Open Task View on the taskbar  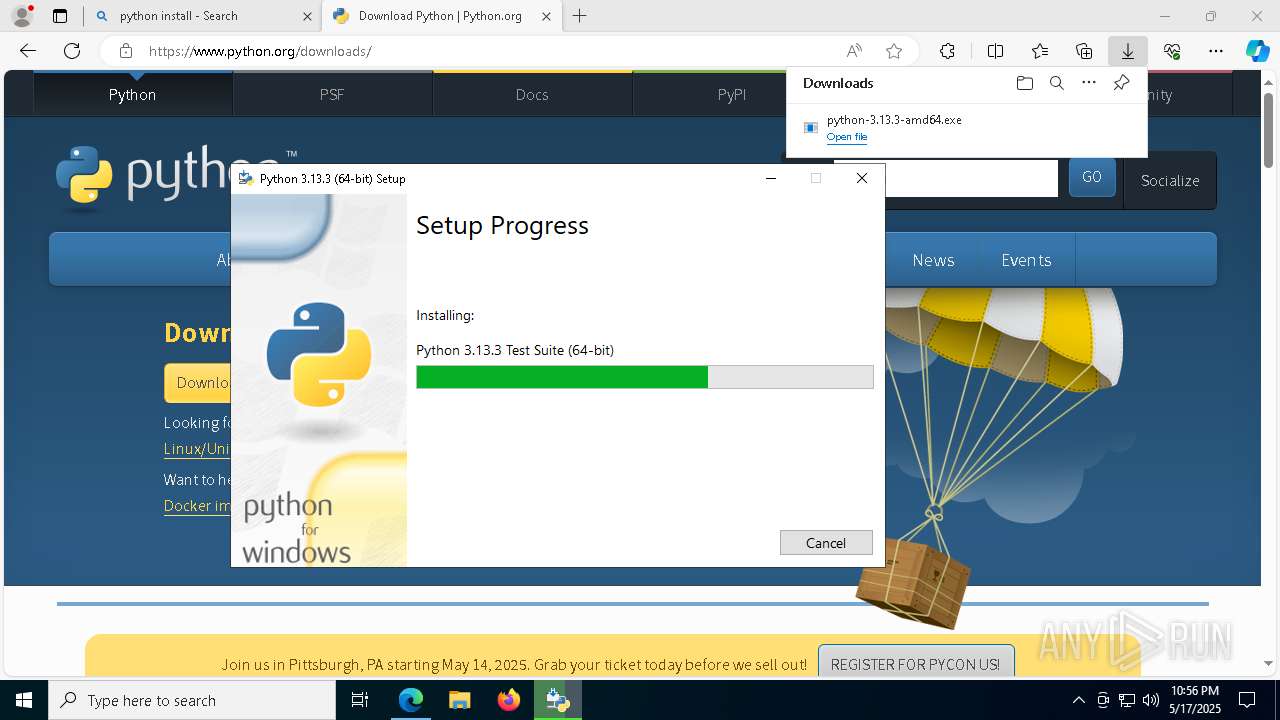pos(360,700)
